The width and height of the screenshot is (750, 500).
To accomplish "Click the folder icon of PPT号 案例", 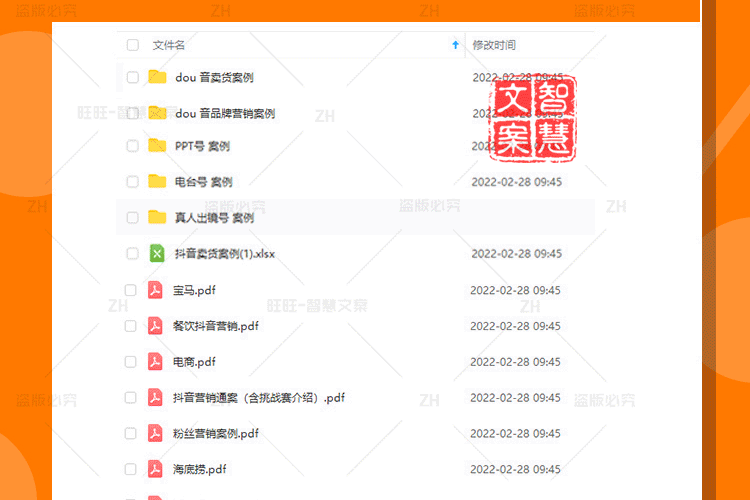I will click(157, 145).
